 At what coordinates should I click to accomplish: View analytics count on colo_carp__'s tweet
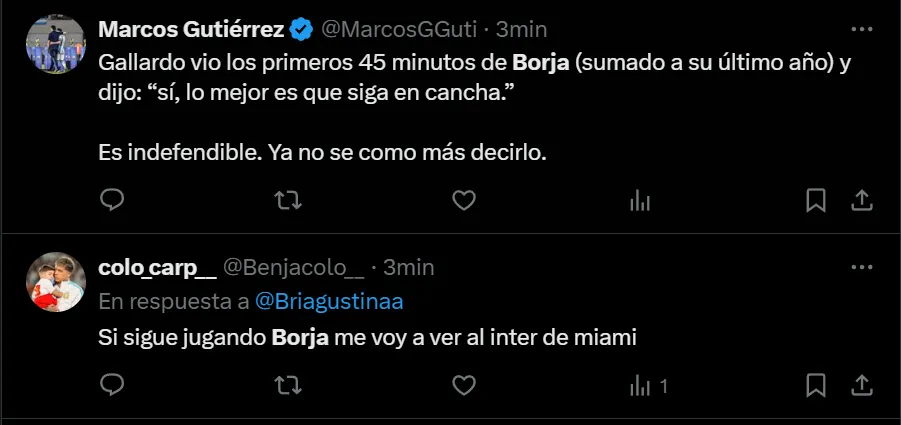click(648, 385)
